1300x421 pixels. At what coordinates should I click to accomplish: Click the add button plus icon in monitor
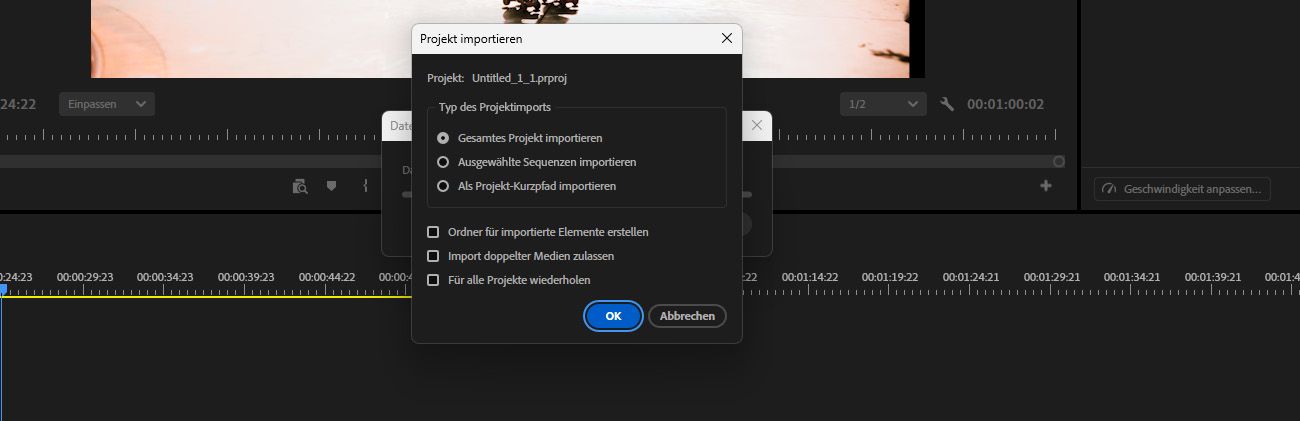coord(1046,186)
